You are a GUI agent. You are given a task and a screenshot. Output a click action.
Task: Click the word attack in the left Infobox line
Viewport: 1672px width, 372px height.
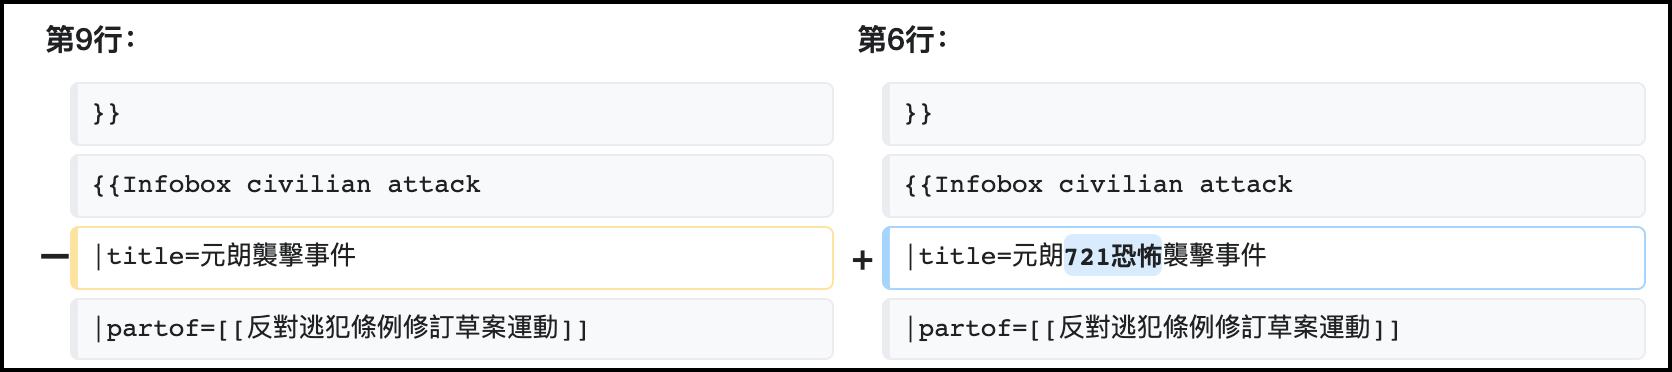pyautogui.click(x=434, y=185)
